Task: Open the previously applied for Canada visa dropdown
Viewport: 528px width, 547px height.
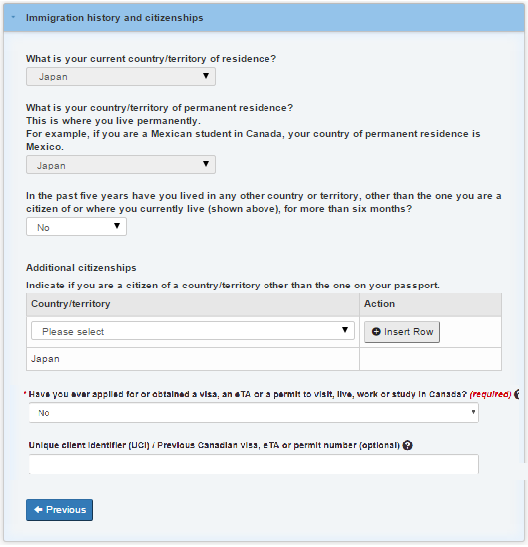Action: 254,413
